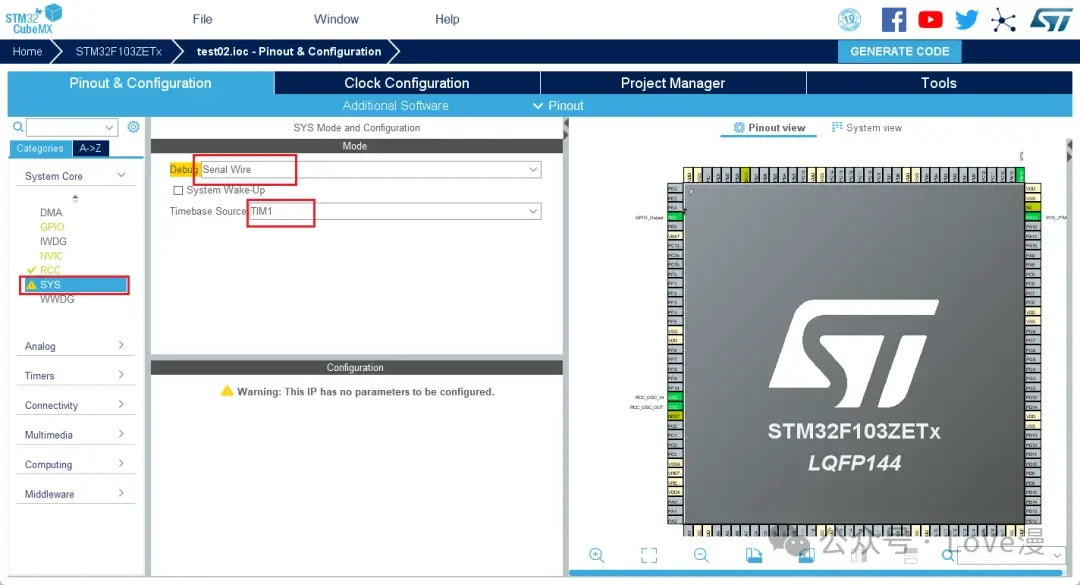Viewport: 1080px width, 585px height.
Task: Open the Twitter page icon
Action: pyautogui.click(x=966, y=19)
